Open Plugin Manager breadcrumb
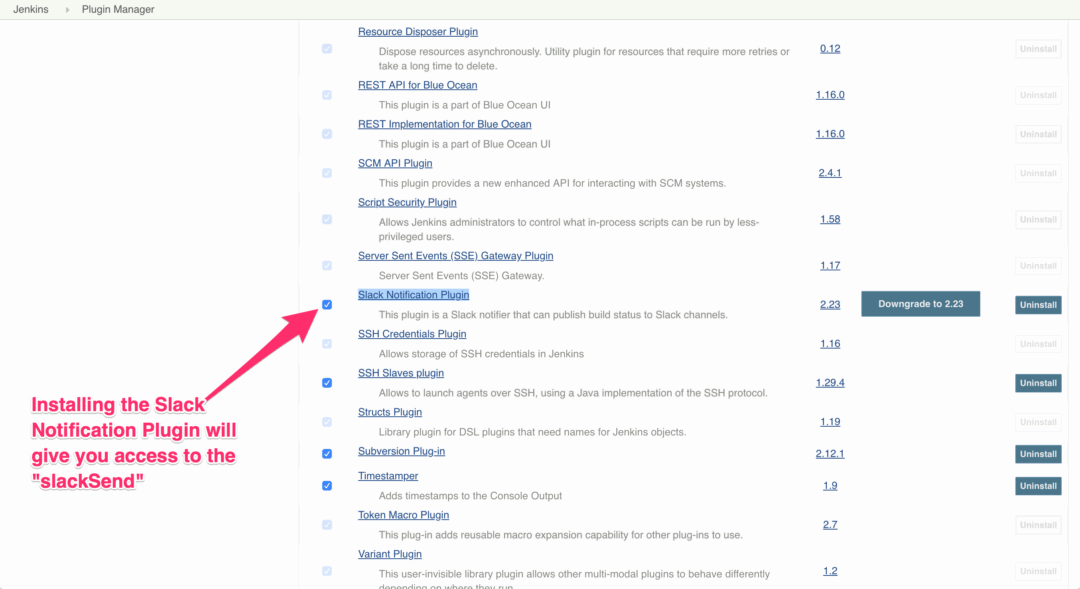1080x589 pixels. pyautogui.click(x=118, y=10)
